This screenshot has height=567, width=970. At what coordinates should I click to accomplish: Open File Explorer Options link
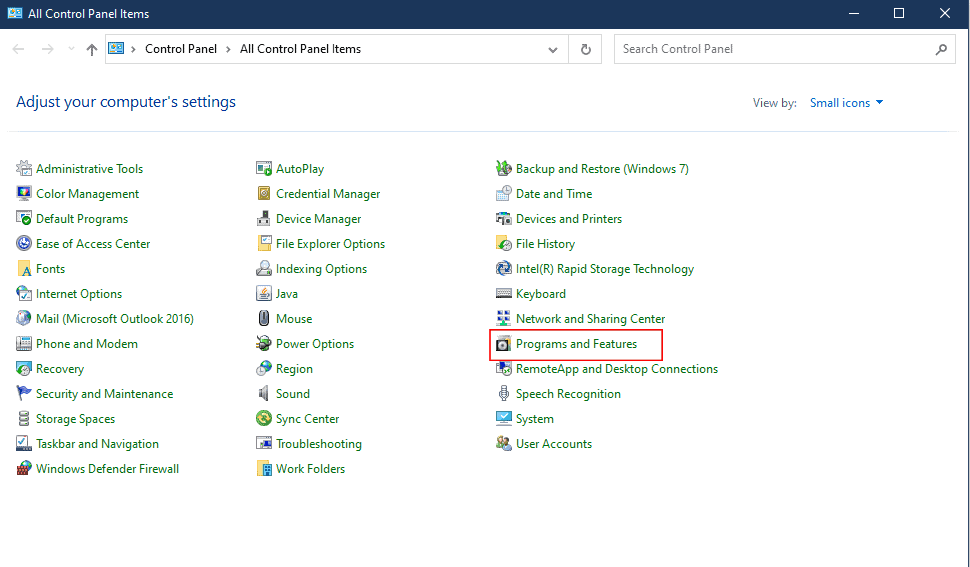pos(330,244)
